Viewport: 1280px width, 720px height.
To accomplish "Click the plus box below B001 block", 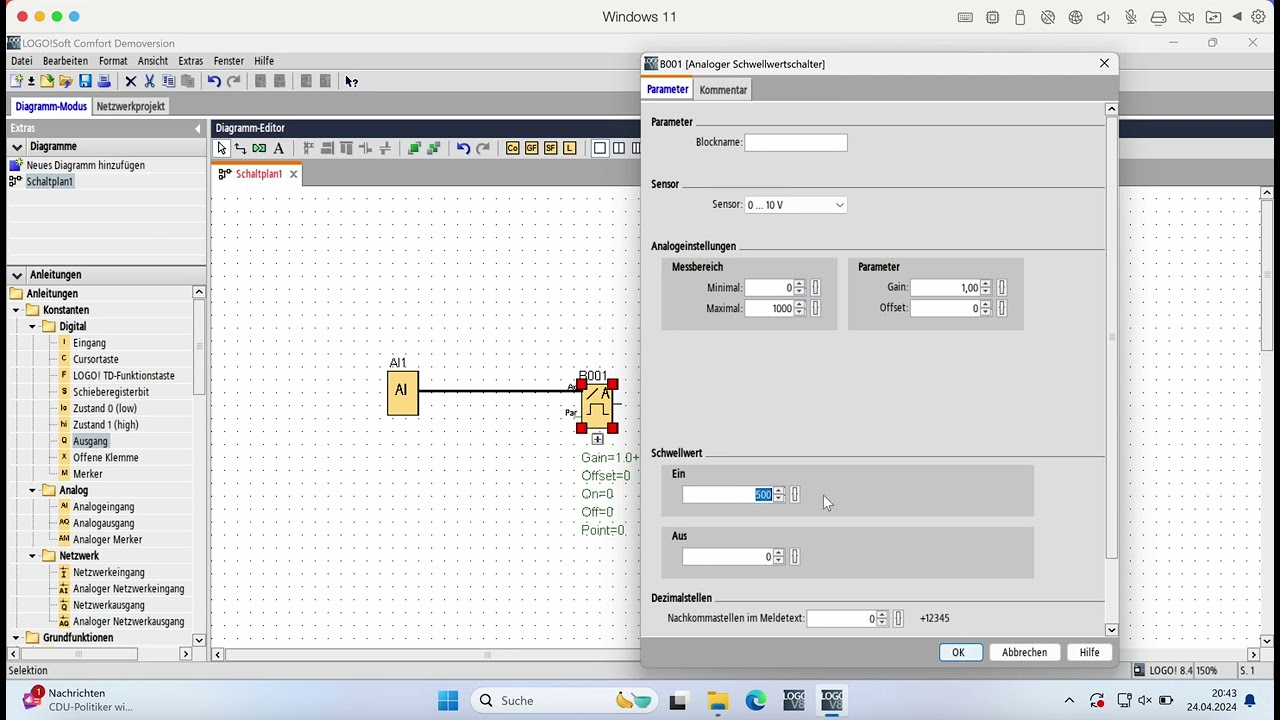I will 597,439.
